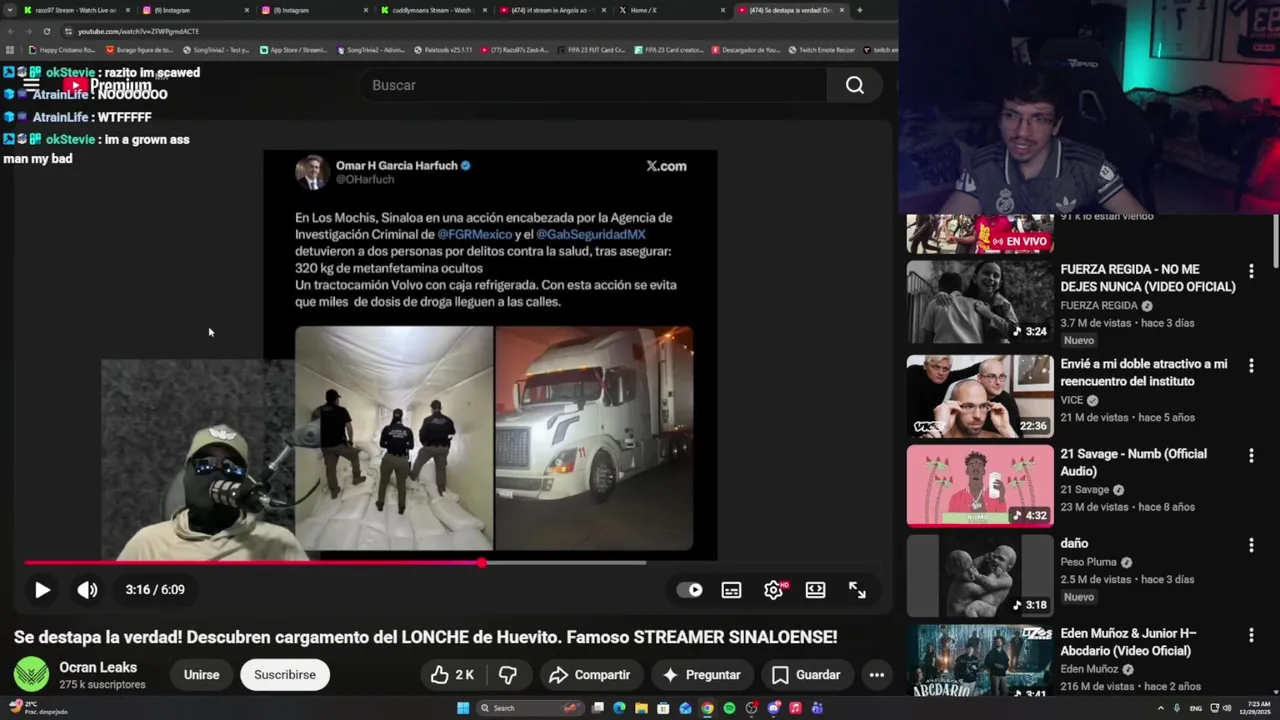Open the Ocran Leaks channel name link

[98, 668]
